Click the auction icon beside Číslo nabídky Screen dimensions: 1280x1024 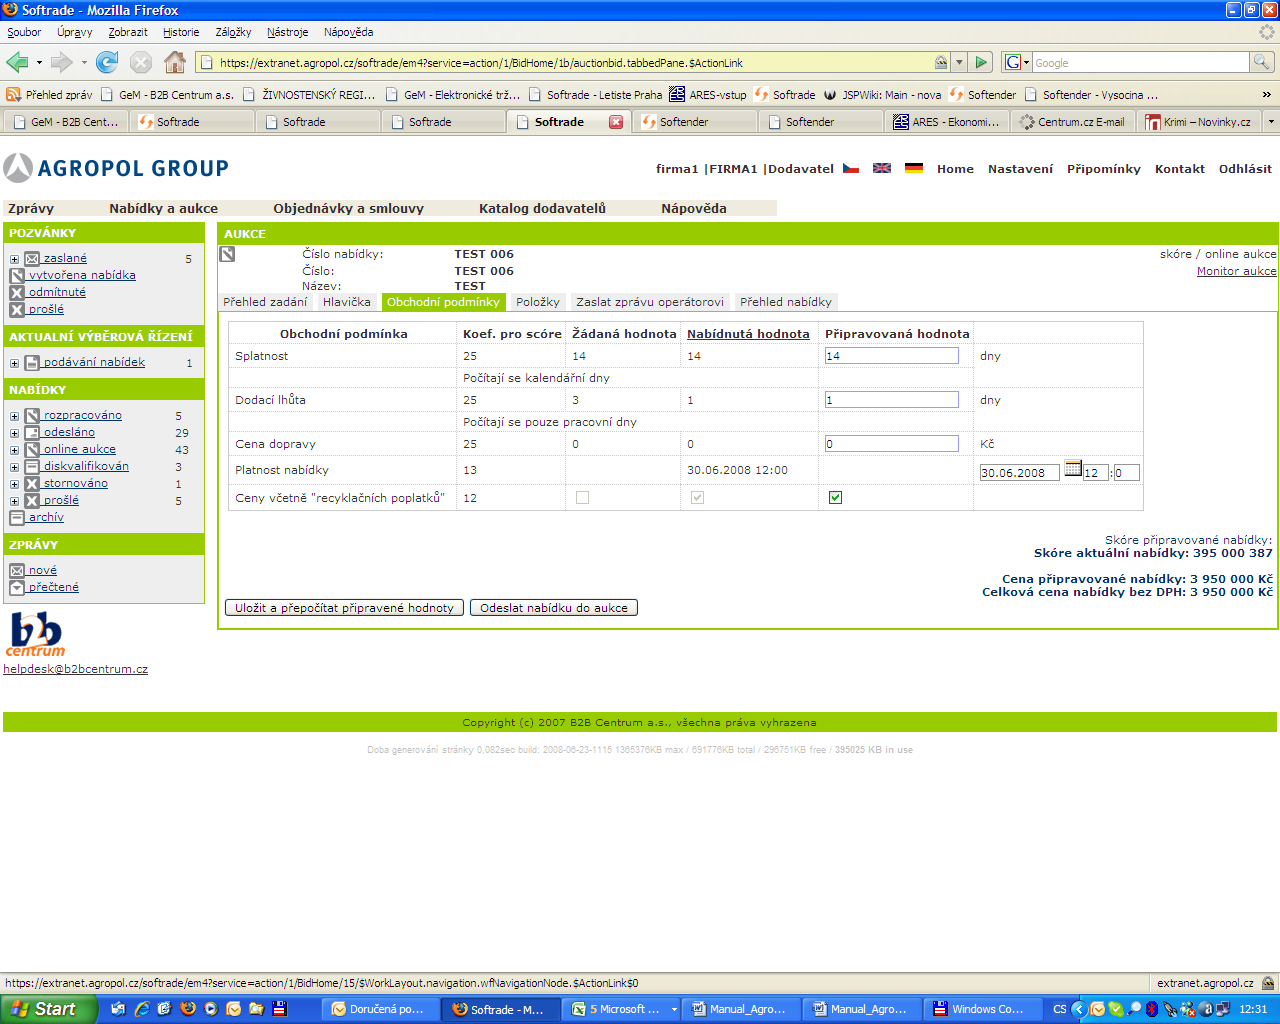click(228, 254)
